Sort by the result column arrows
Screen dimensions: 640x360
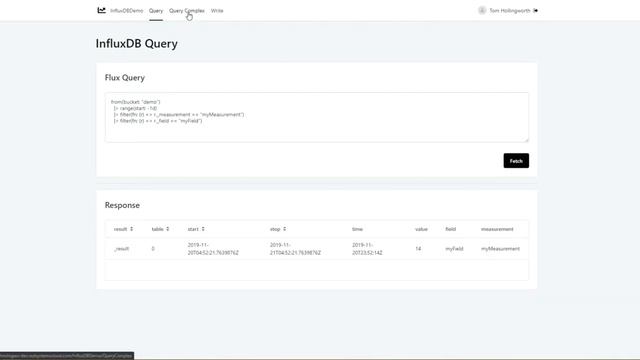coord(131,229)
